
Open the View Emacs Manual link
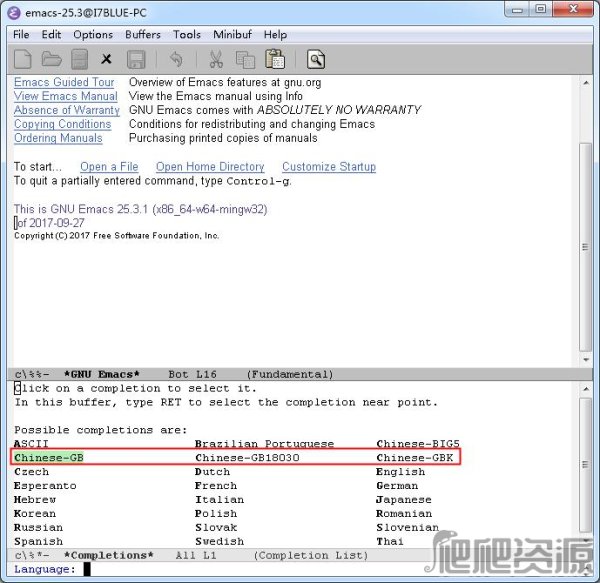coord(65,96)
